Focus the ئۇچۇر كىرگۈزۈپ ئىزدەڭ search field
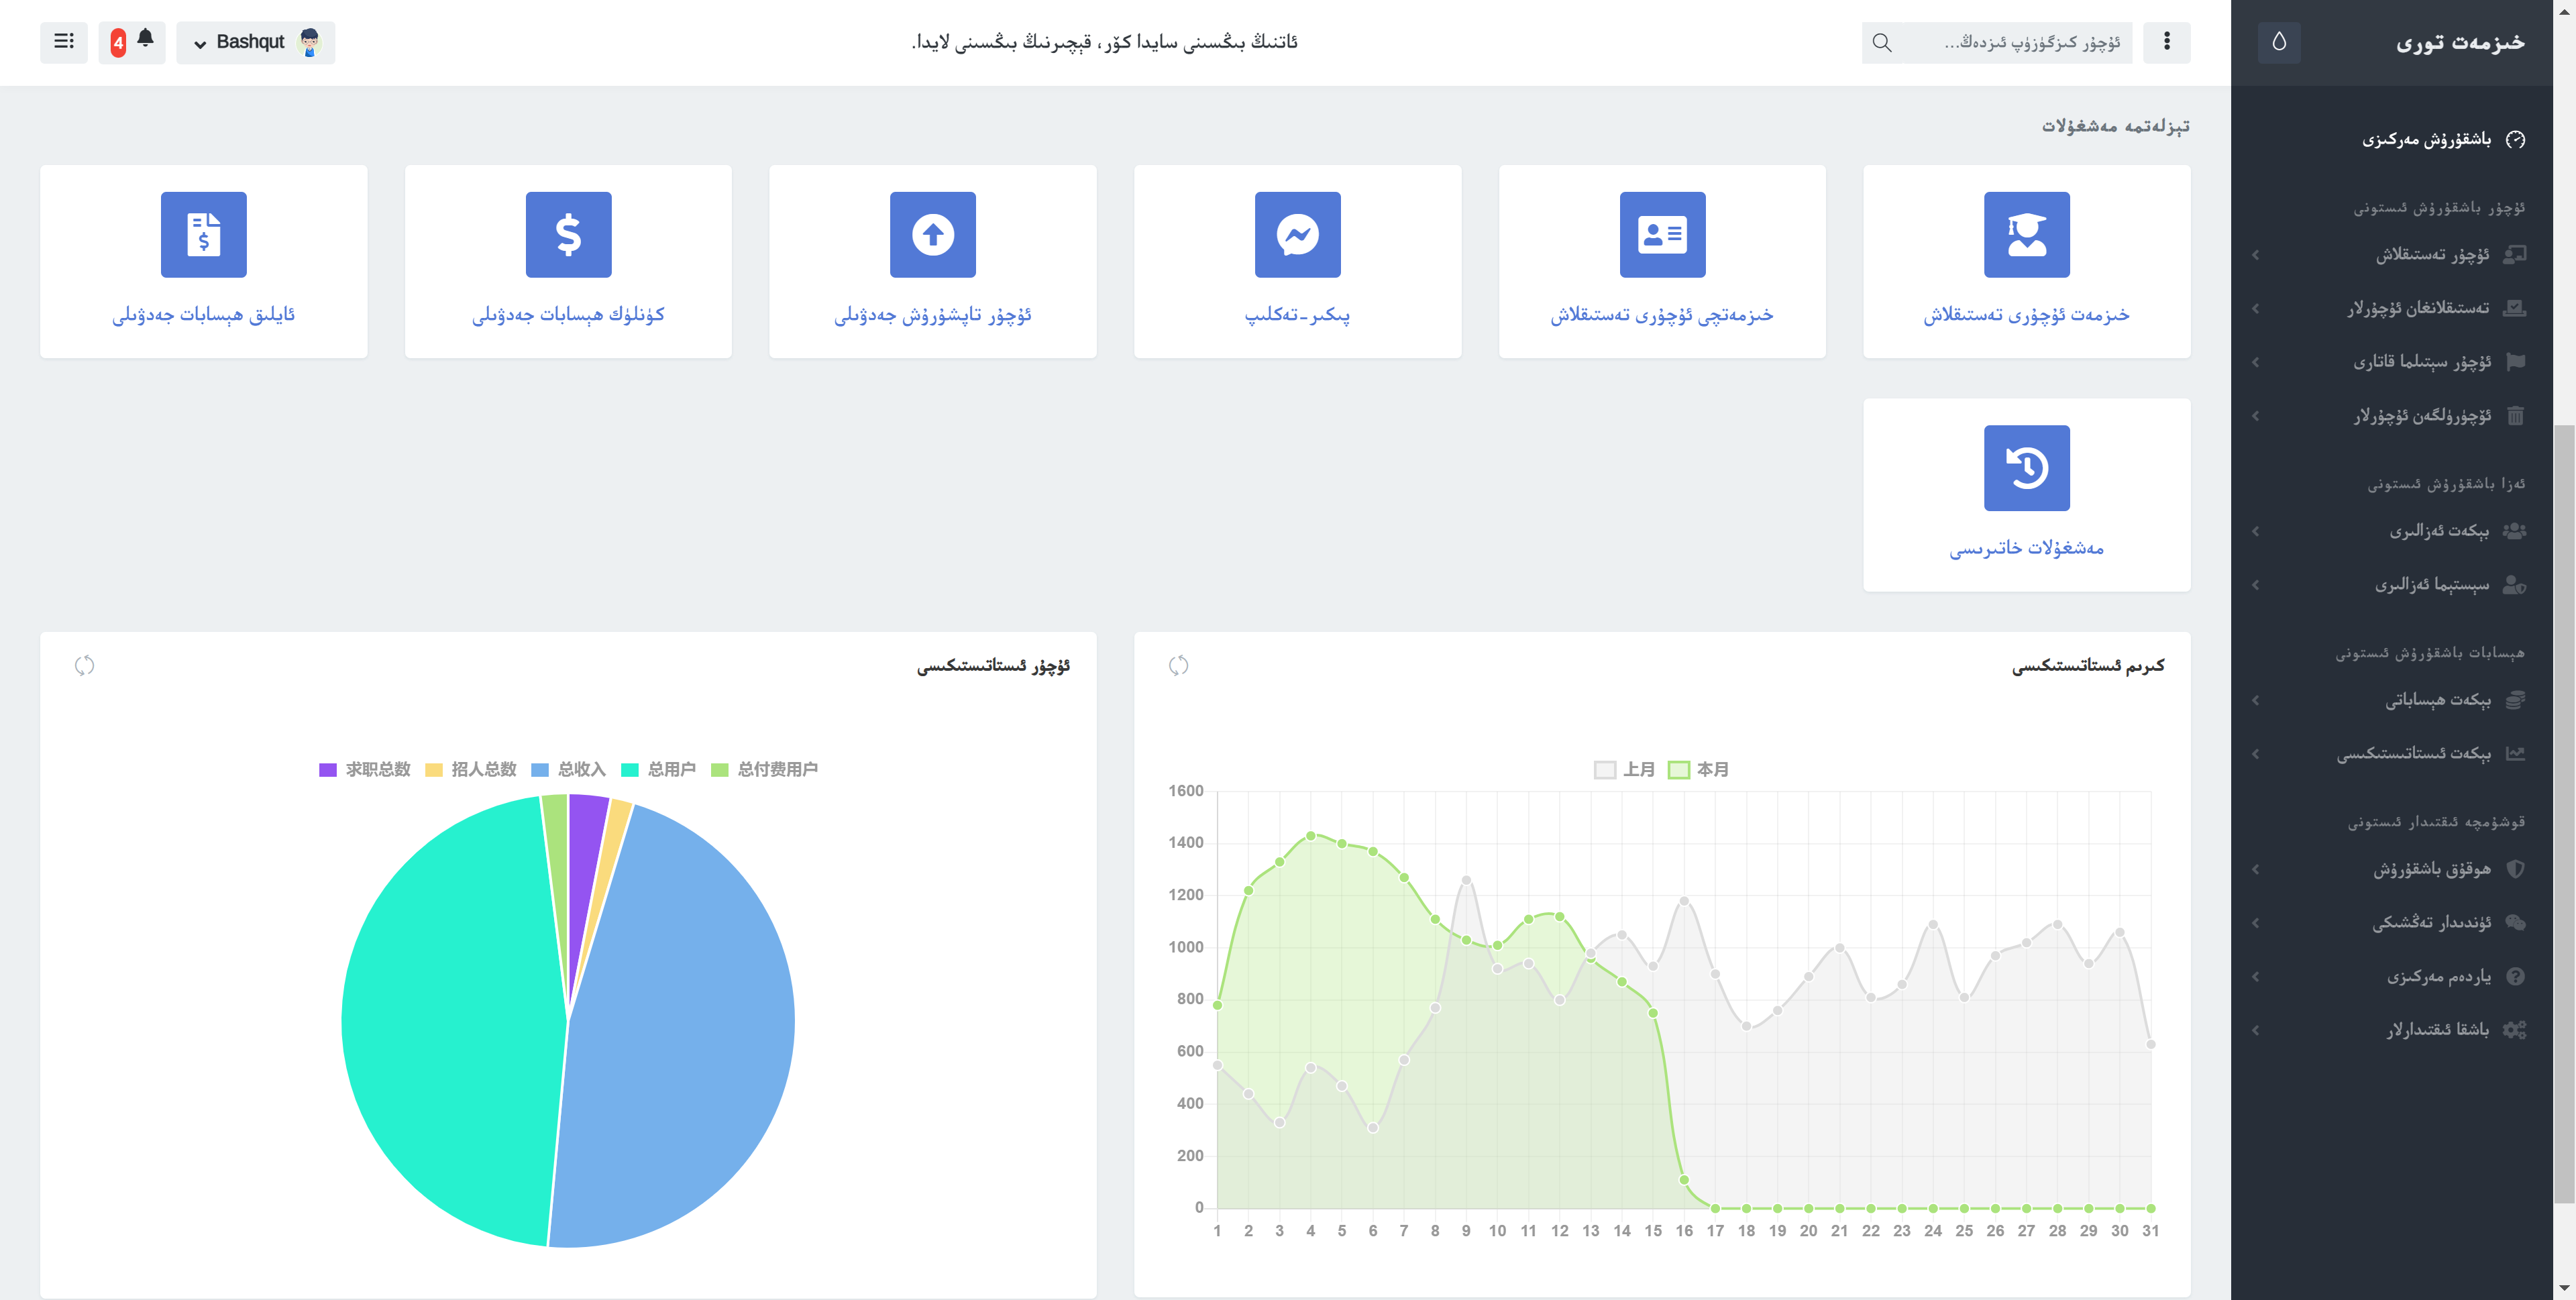Viewport: 2576px width, 1300px height. point(2018,42)
